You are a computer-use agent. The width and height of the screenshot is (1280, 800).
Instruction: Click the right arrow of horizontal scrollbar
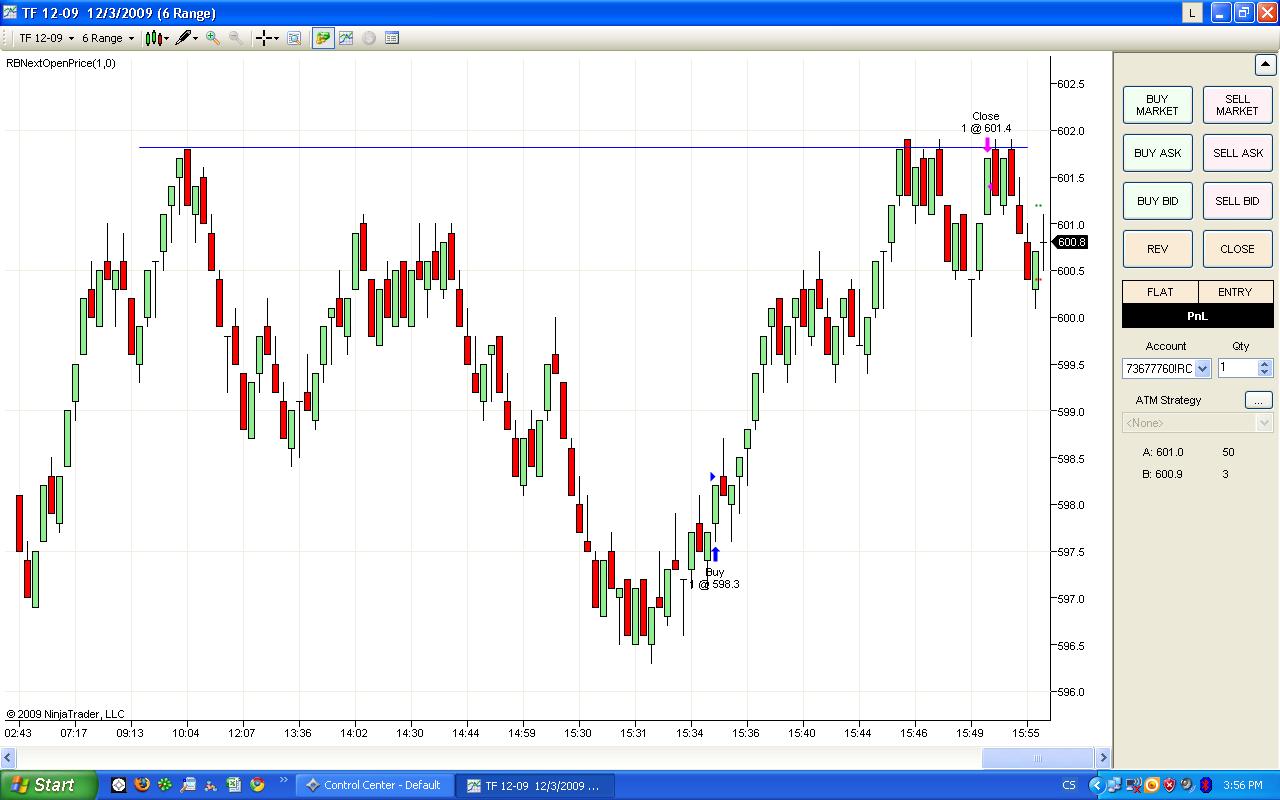tap(1103, 758)
